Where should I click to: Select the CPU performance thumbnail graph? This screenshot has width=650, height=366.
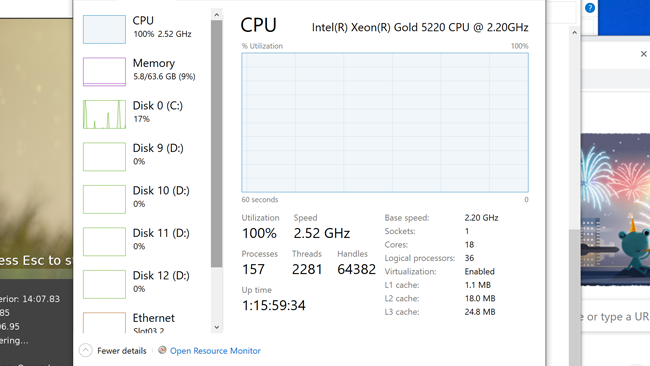[x=104, y=29]
